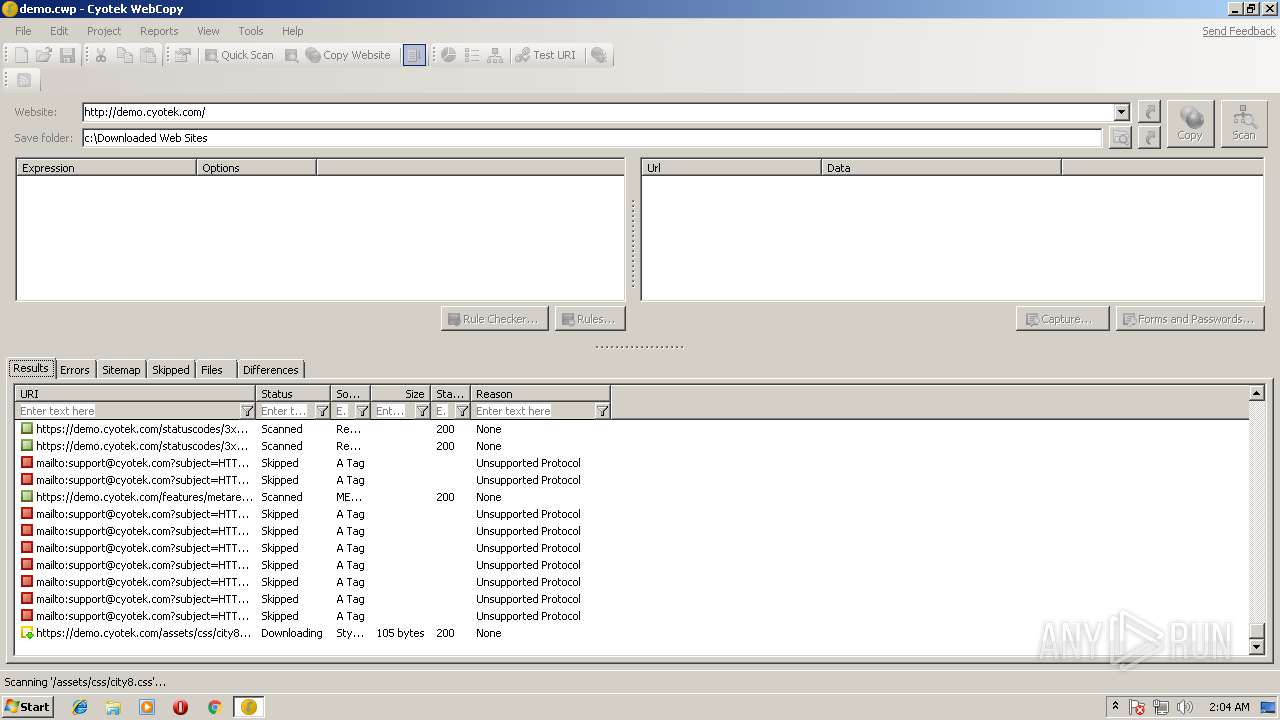Image resolution: width=1280 pixels, height=720 pixels.
Task: Click the scan icon left of Copy Website
Action: pos(291,56)
